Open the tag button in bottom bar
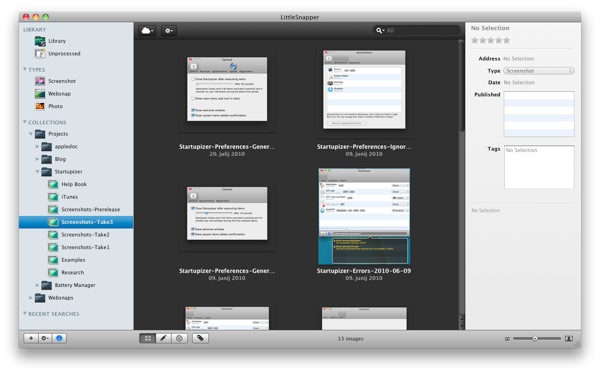Viewport: 600px width, 374px height. pos(200,338)
